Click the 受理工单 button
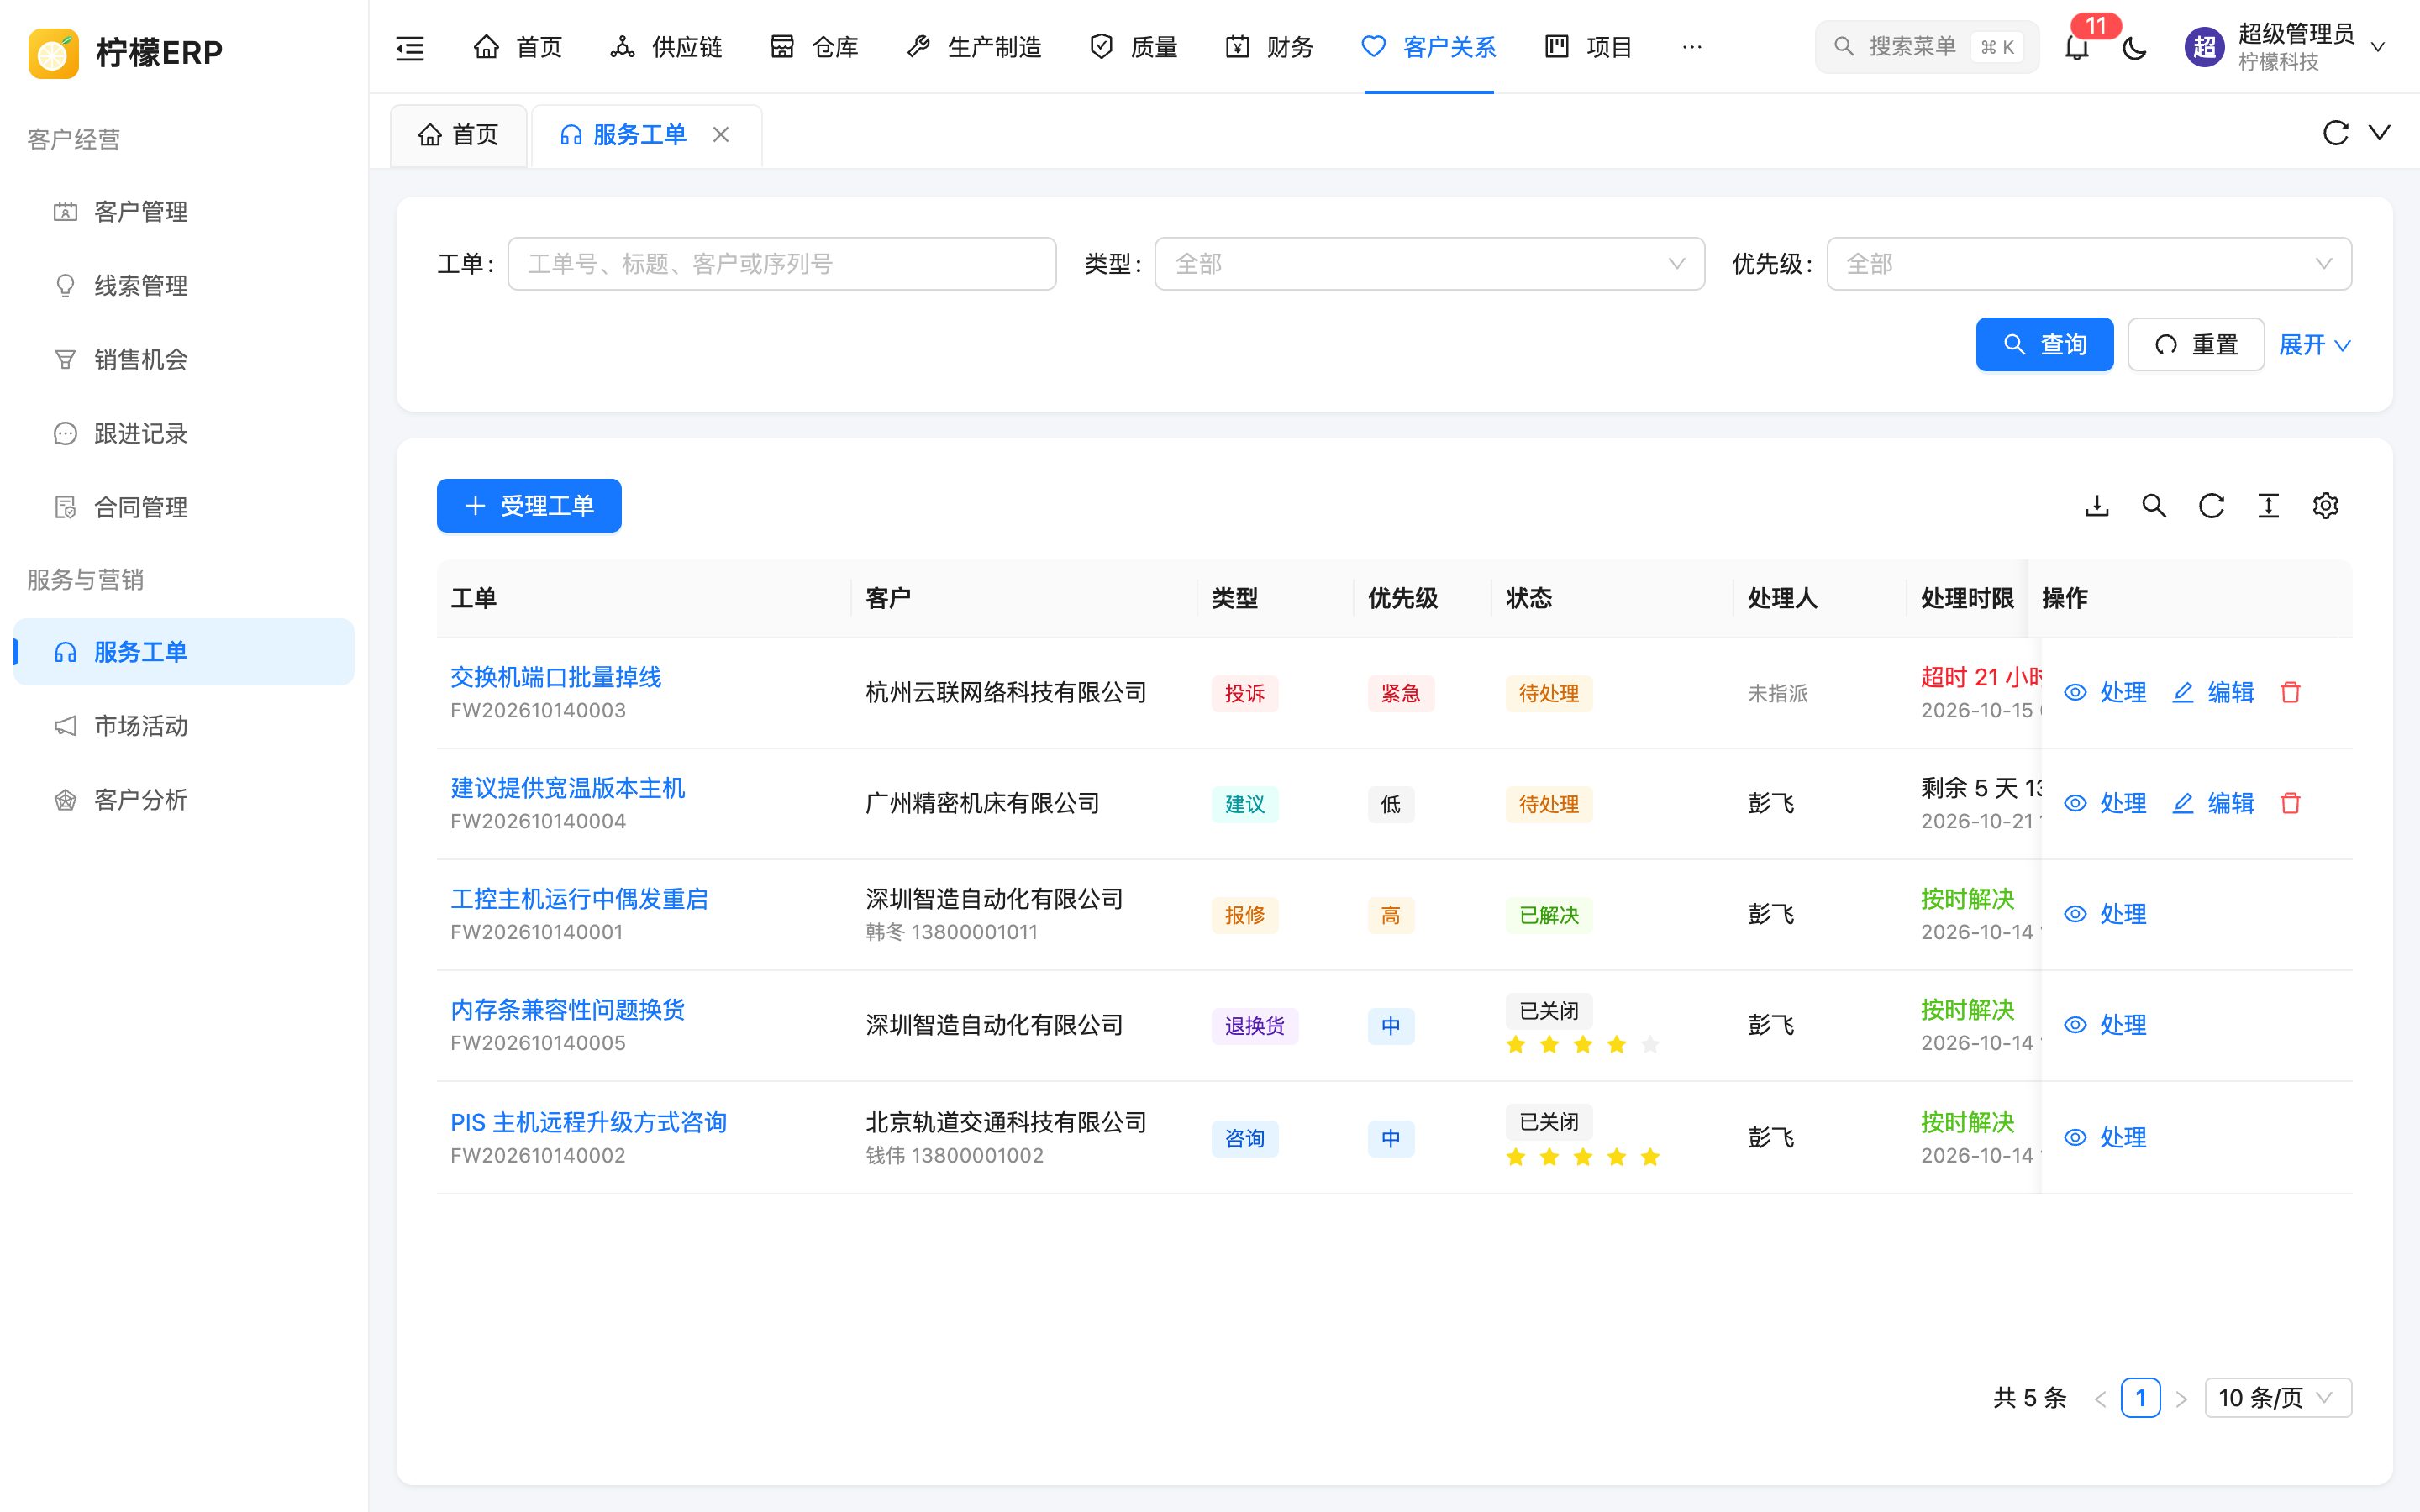The image size is (2420, 1512). point(529,506)
